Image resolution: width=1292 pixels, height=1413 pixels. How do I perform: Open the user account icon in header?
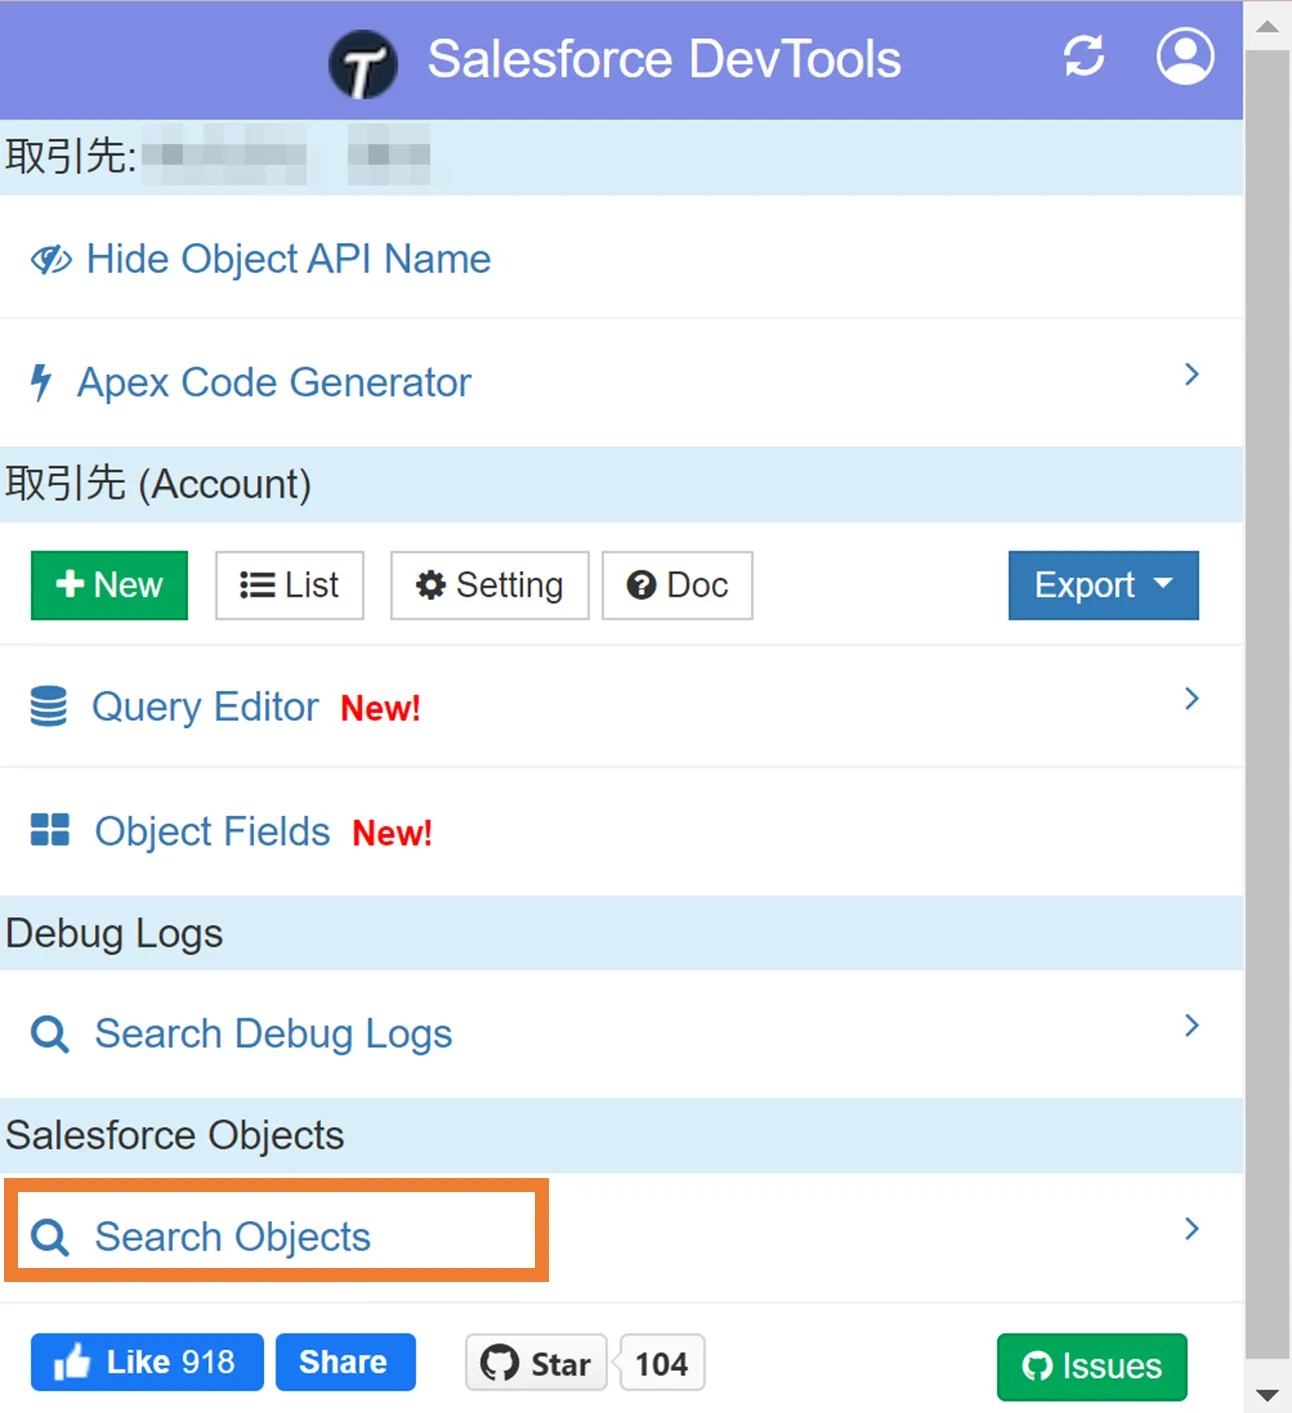(x=1184, y=58)
